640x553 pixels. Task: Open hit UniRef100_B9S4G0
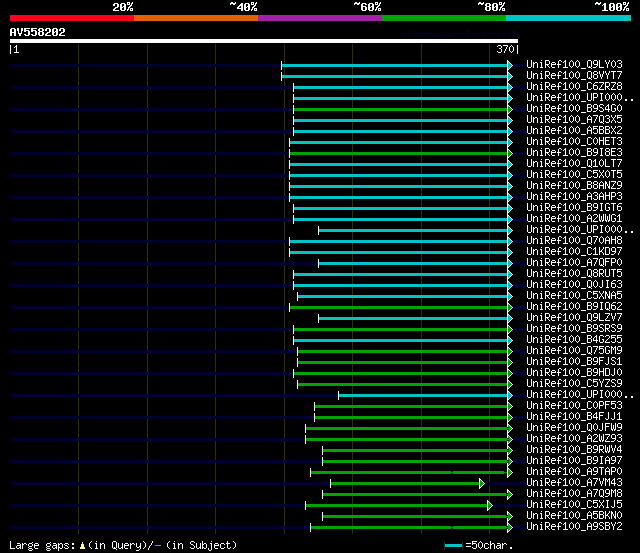click(x=574, y=109)
